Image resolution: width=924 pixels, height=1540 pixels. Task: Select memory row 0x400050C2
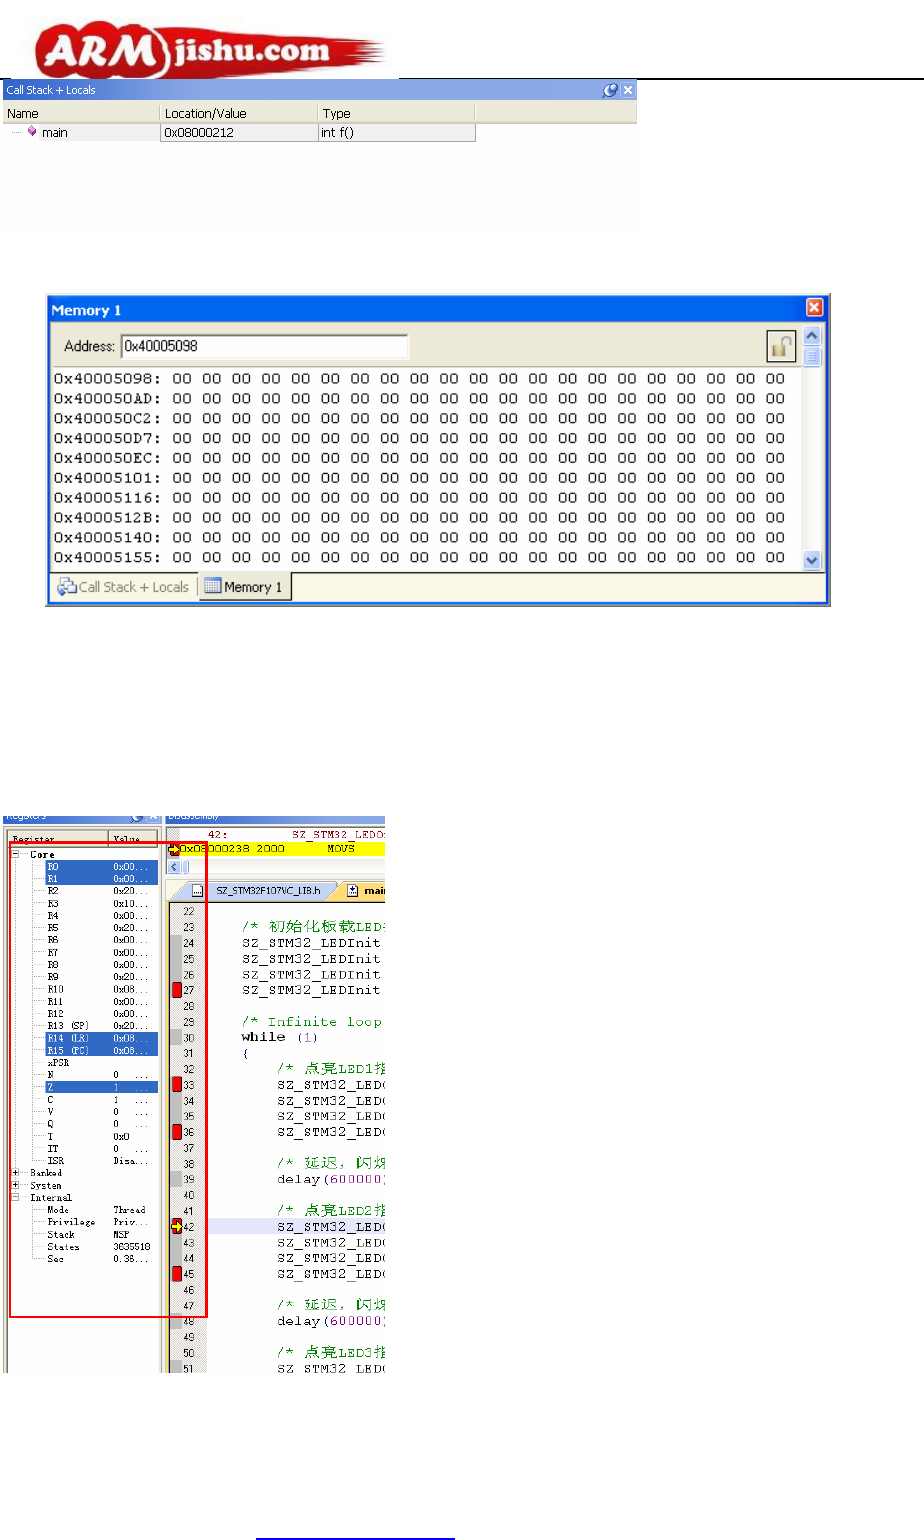point(420,418)
